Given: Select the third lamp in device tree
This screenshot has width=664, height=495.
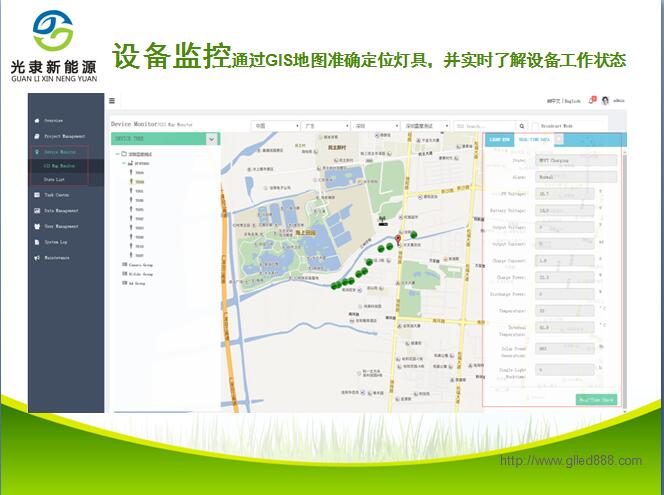Looking at the screenshot, I should [137, 191].
